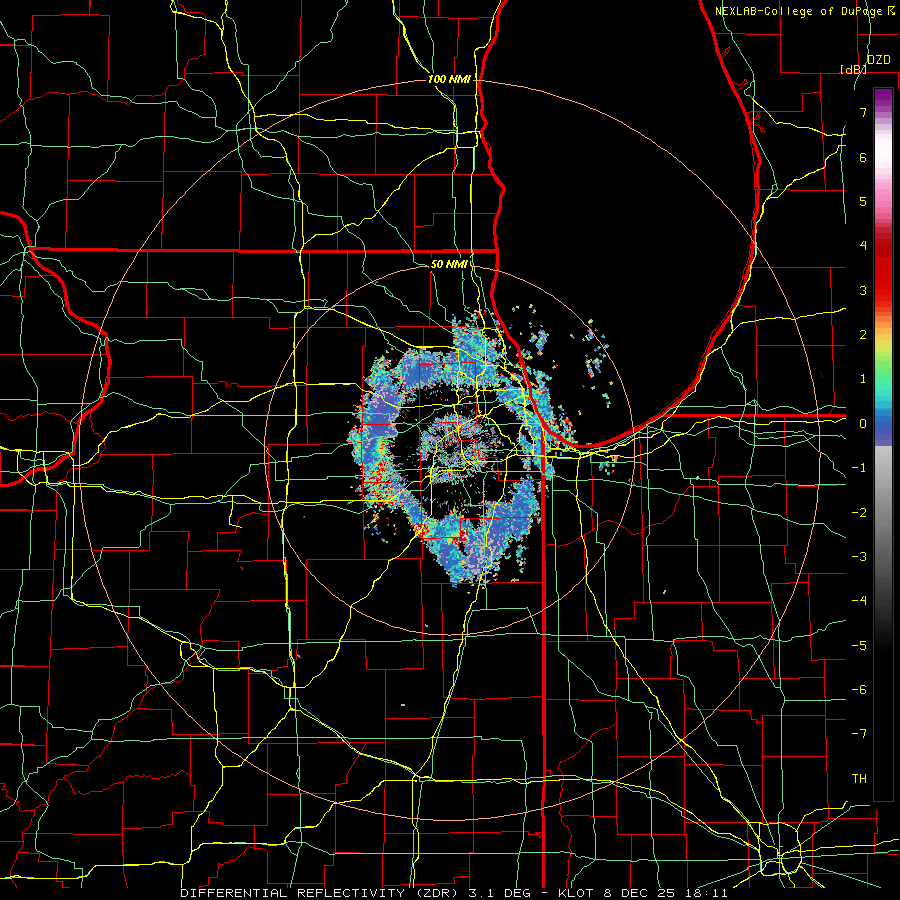Click the TH label below the scale
This screenshot has height=900, width=900.
(x=859, y=779)
